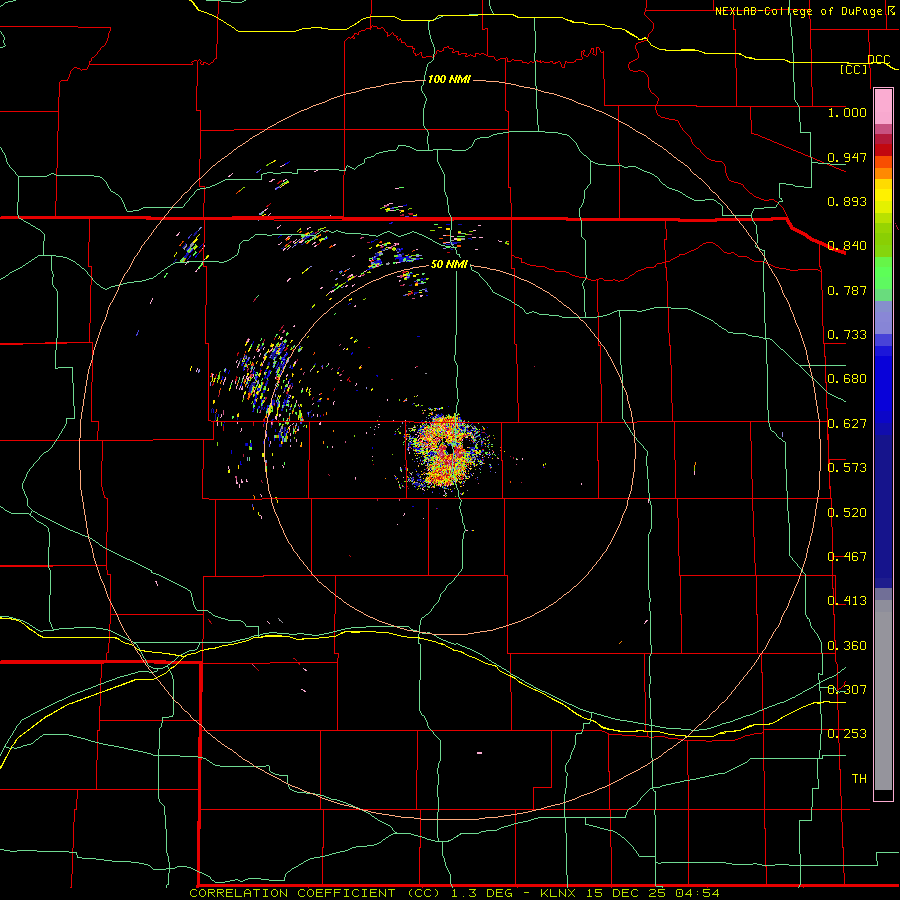This screenshot has width=900, height=900.
Task: Click the [CC] legend heading
Action: (x=854, y=69)
